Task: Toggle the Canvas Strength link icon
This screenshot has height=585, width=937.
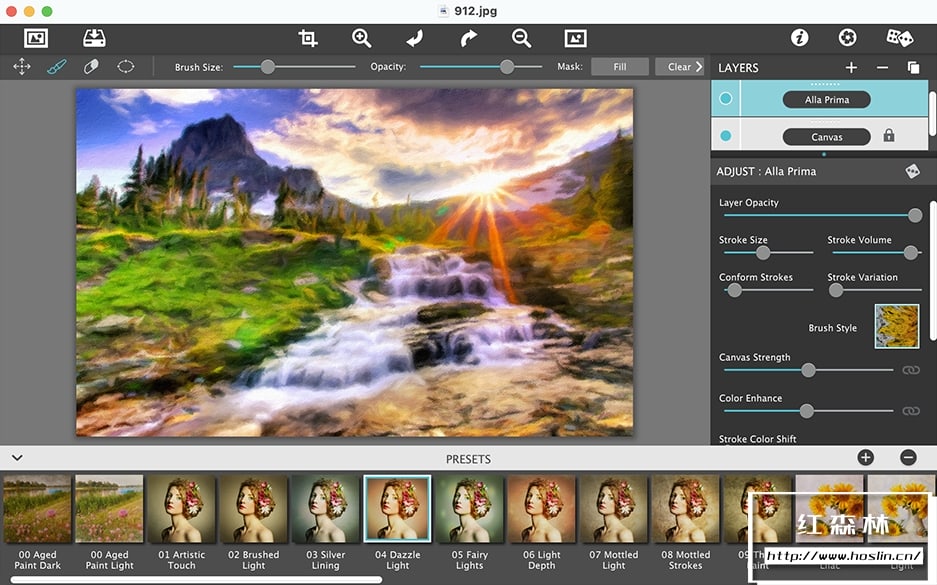Action: click(910, 370)
